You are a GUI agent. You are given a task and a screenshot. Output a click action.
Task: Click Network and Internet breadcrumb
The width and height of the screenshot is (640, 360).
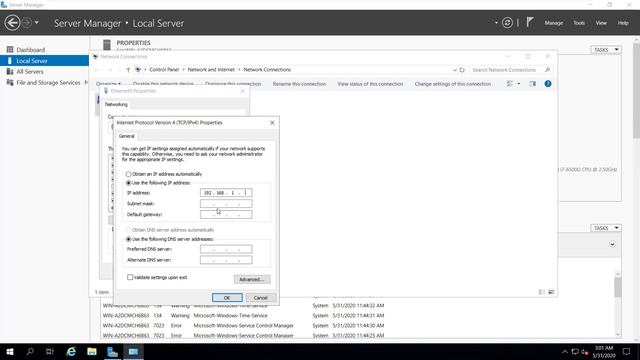click(x=211, y=70)
